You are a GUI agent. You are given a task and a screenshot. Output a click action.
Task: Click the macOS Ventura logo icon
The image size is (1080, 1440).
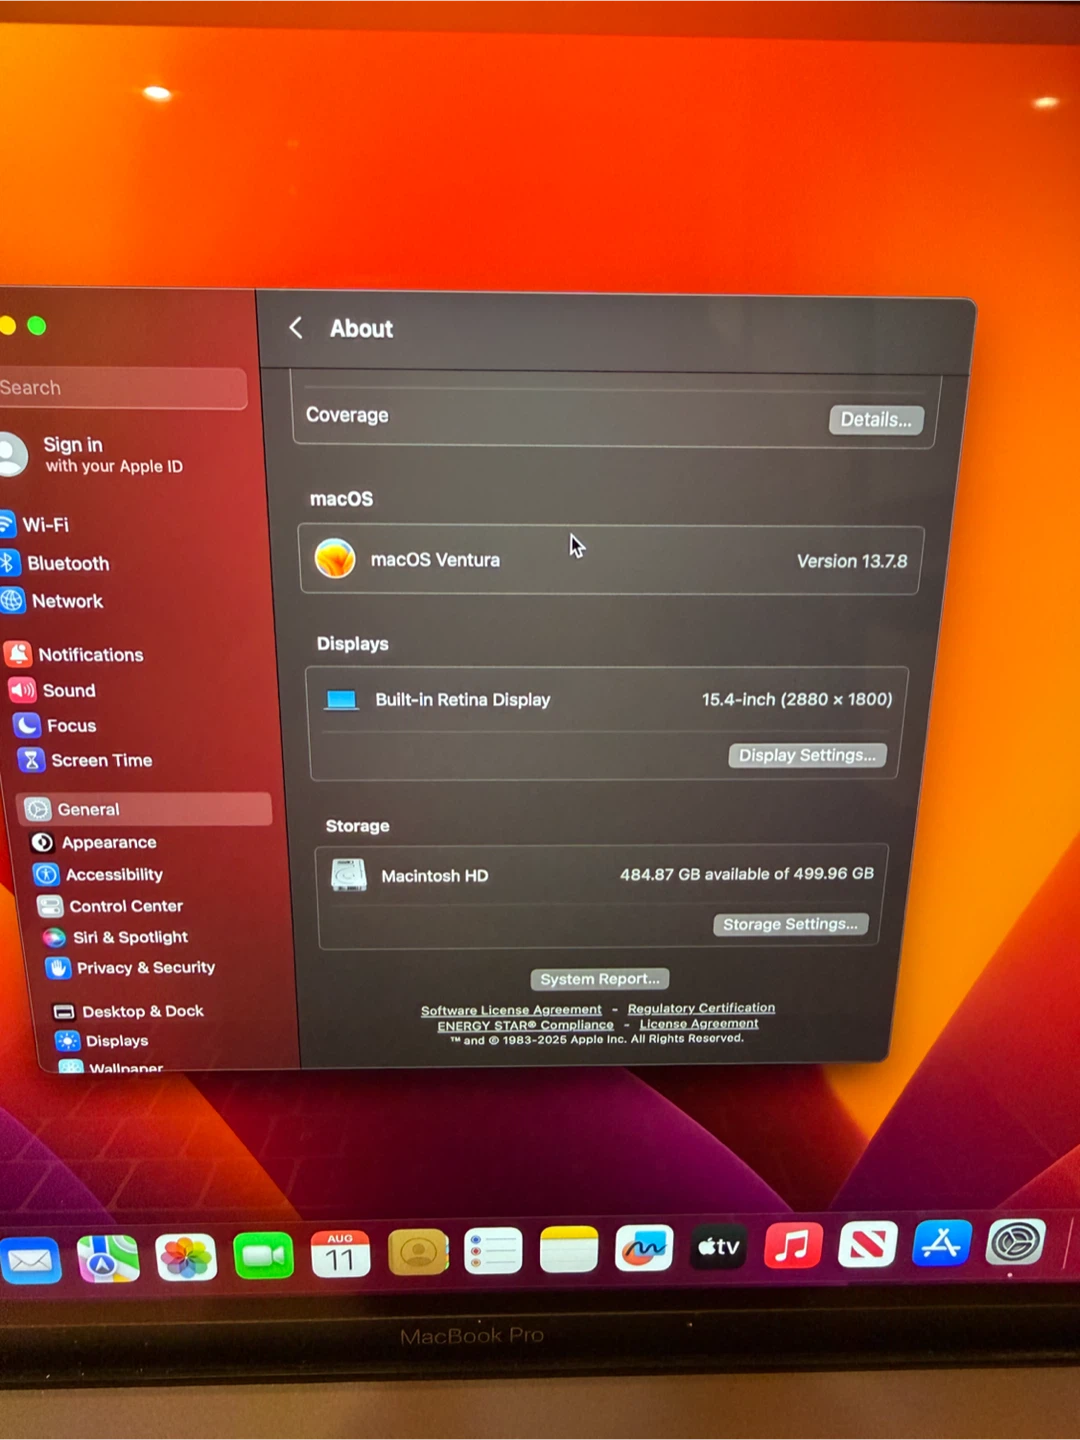click(335, 558)
